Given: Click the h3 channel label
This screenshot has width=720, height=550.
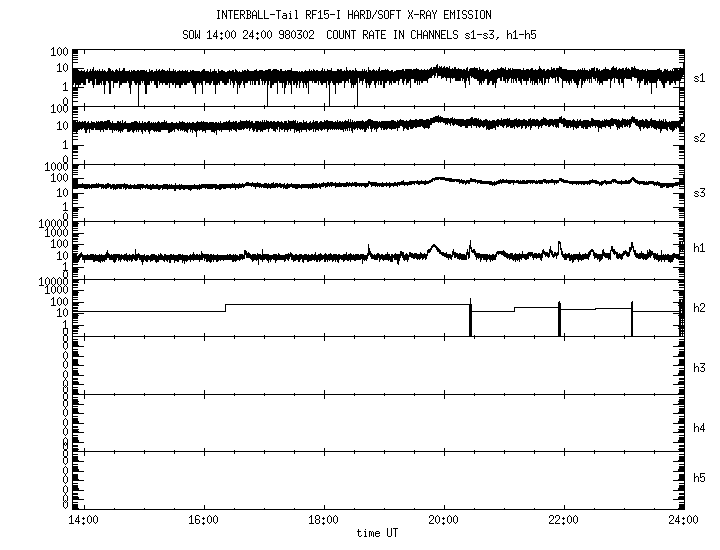Looking at the screenshot, I should pyautogui.click(x=699, y=368).
